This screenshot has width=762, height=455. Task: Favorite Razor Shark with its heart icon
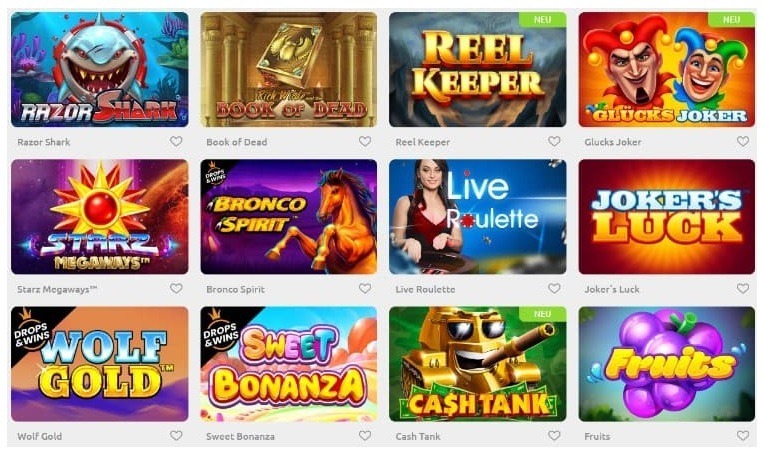(176, 141)
